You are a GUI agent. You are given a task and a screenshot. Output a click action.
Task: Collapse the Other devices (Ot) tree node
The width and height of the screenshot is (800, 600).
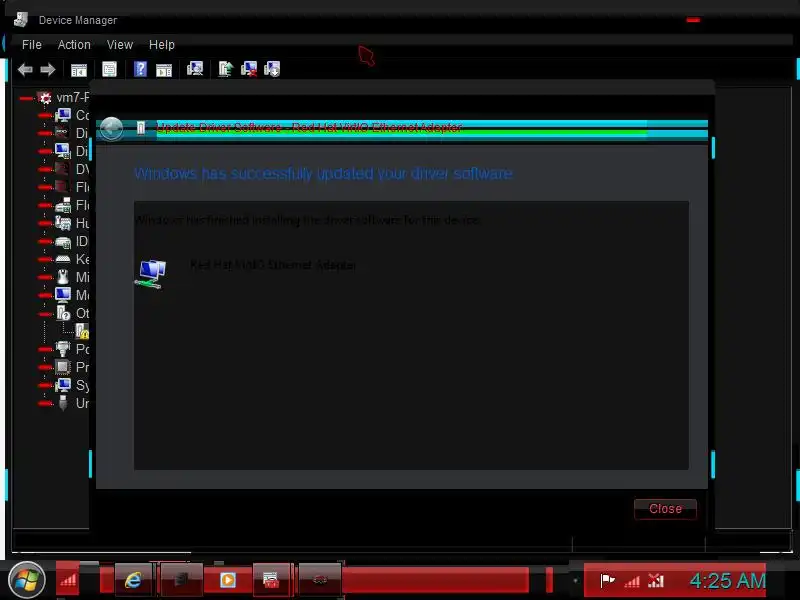tap(45, 313)
